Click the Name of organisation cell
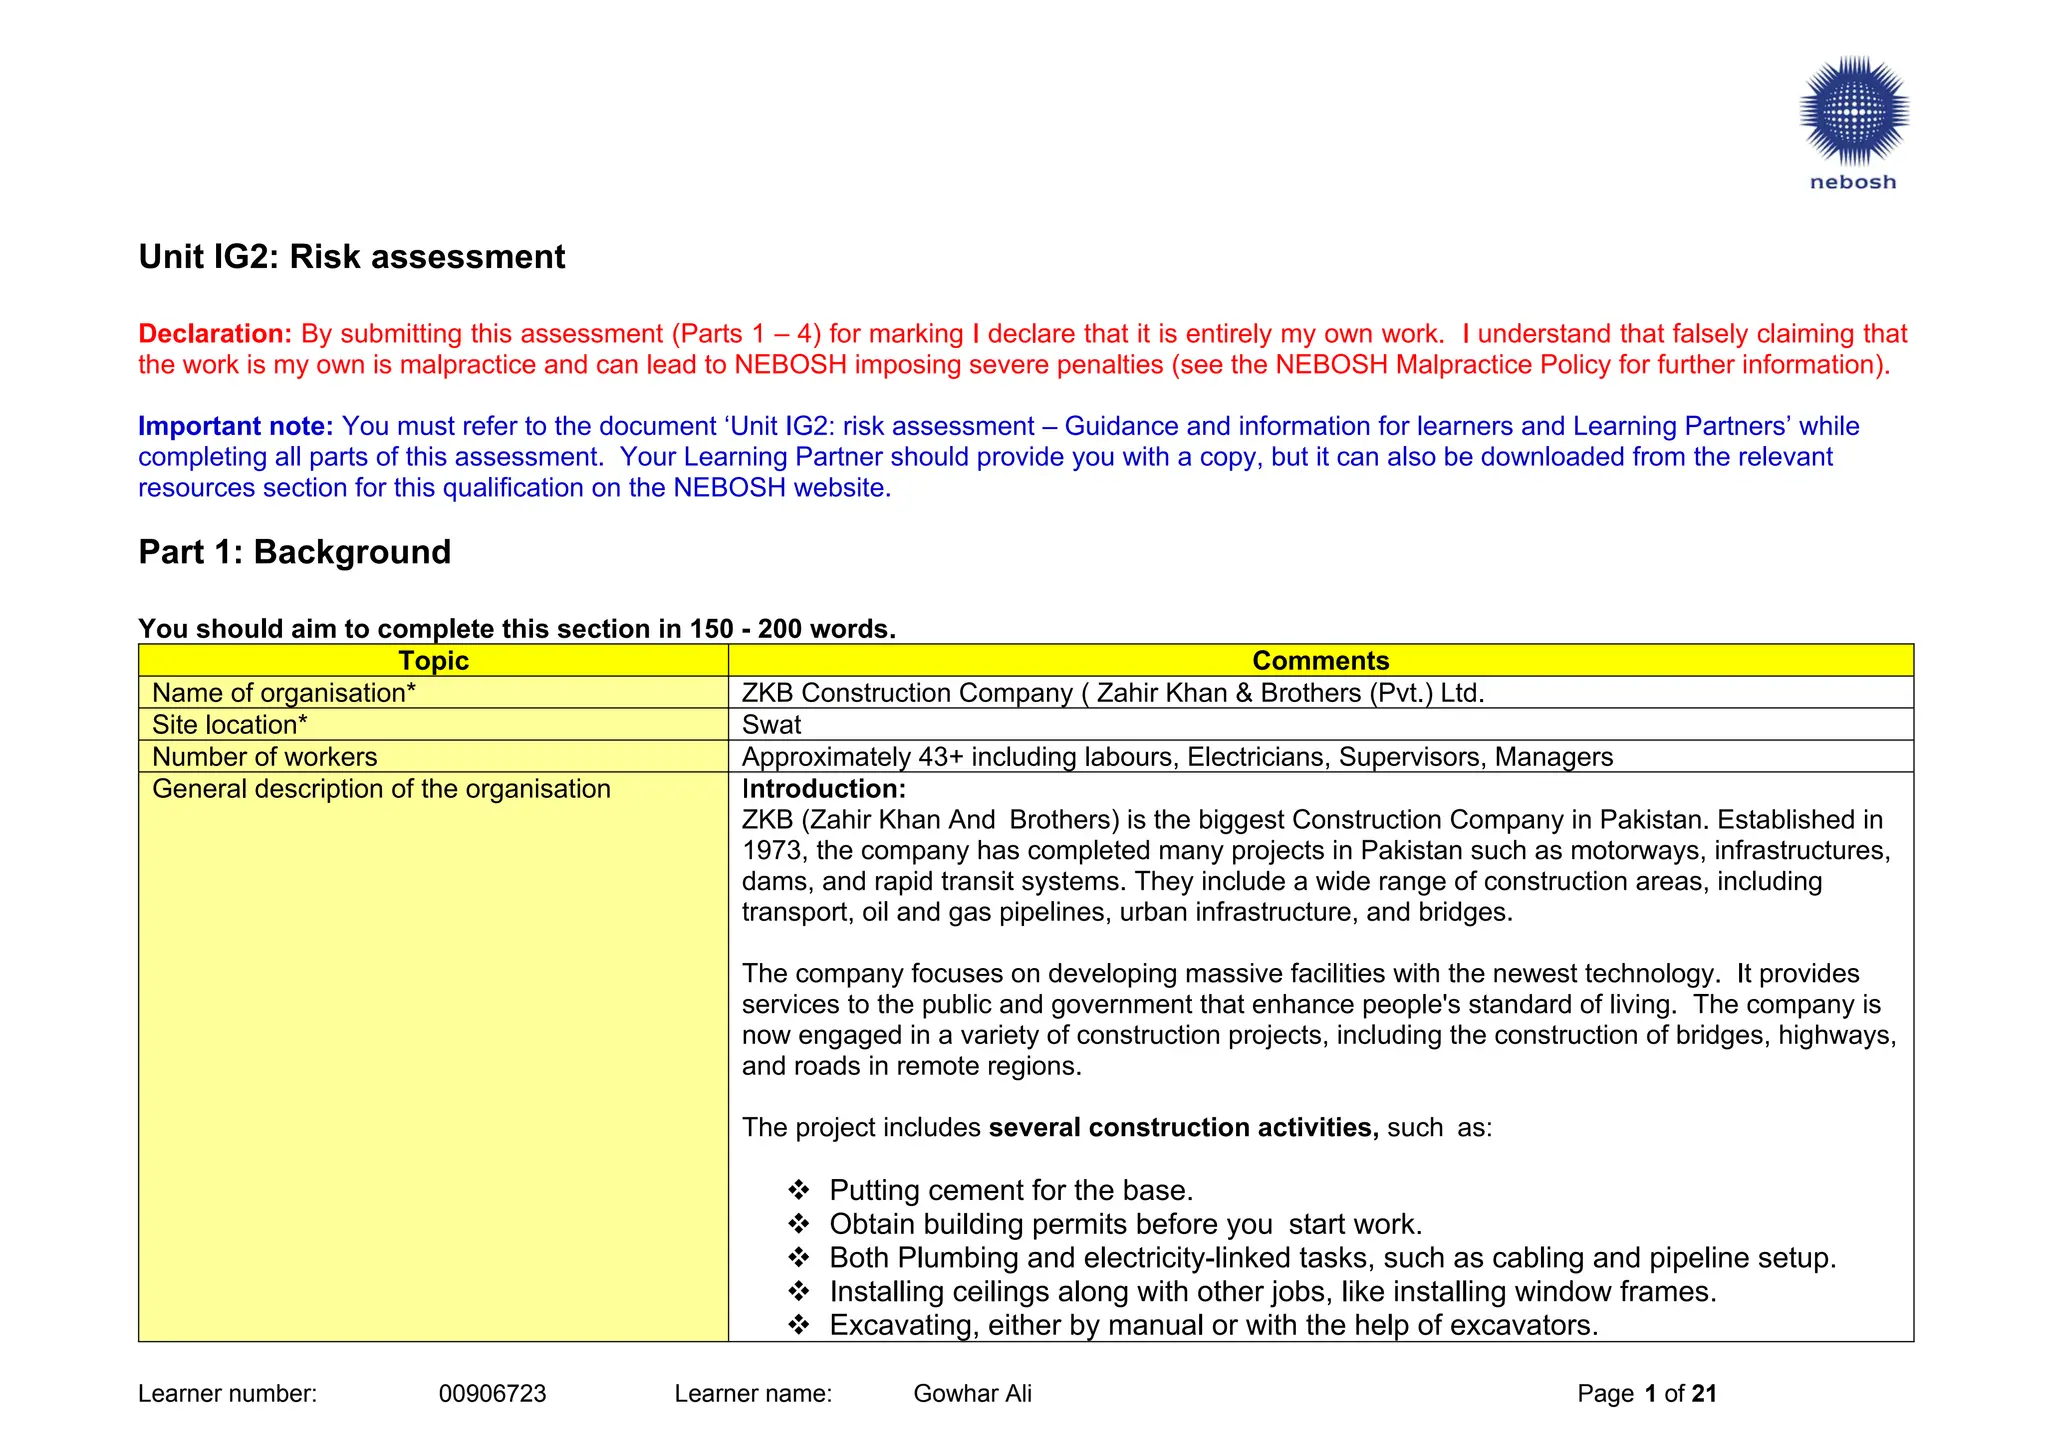The image size is (2048, 1448). [283, 693]
